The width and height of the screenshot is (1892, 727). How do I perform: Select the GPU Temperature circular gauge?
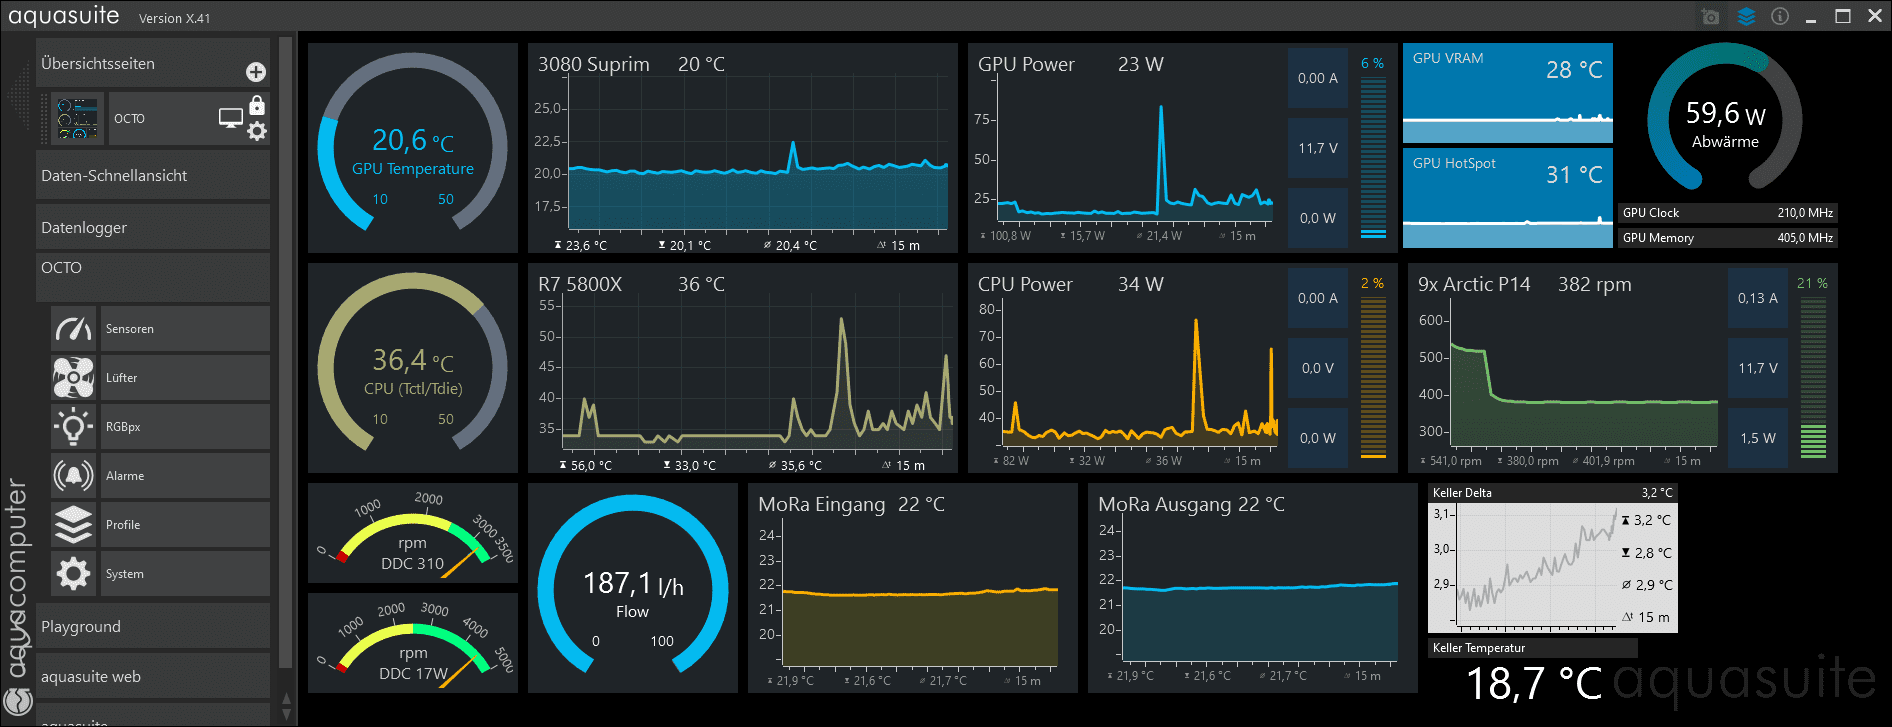413,148
